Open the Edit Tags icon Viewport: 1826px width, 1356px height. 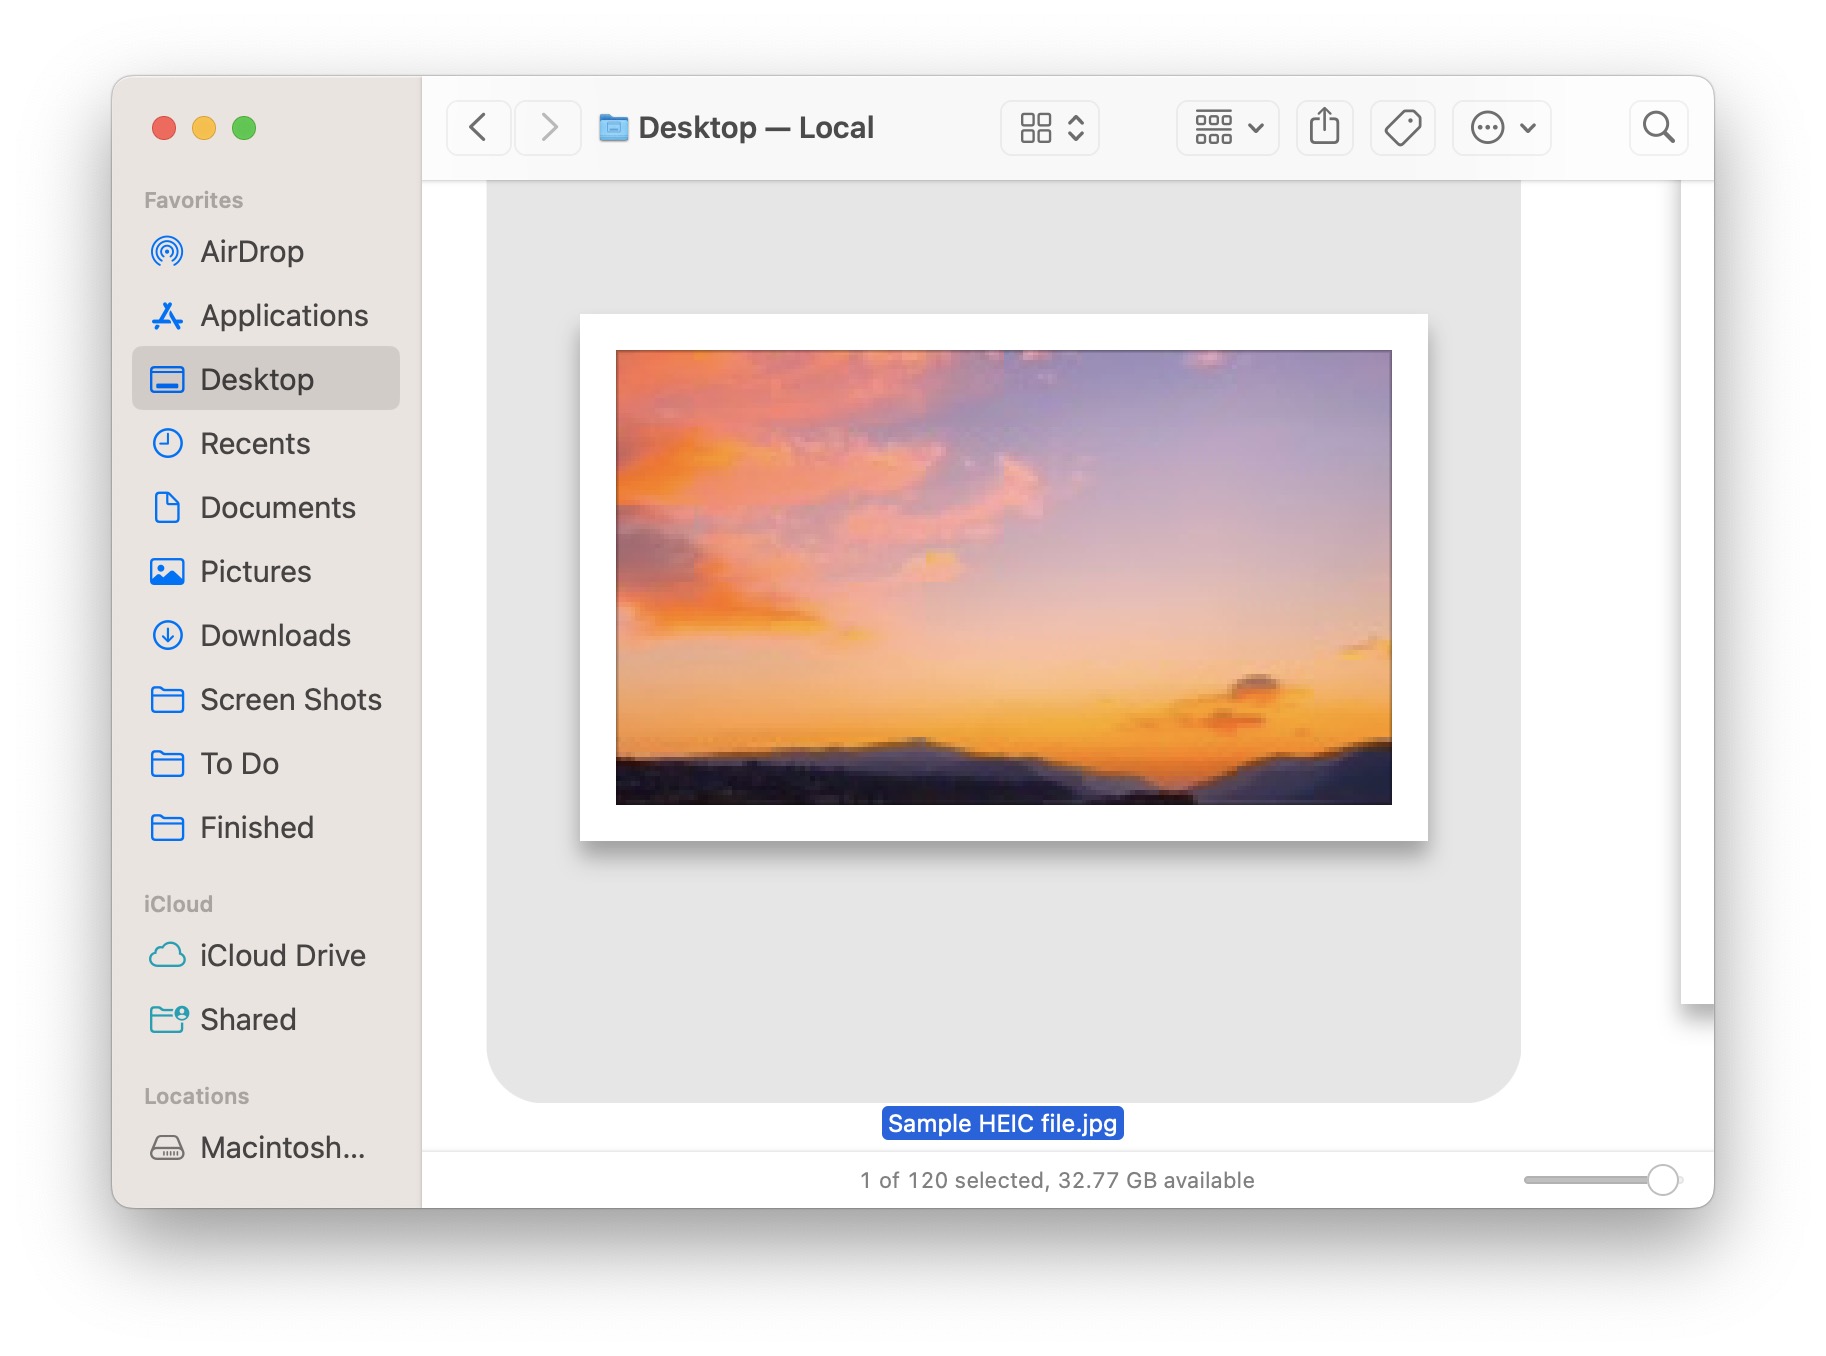tap(1402, 128)
